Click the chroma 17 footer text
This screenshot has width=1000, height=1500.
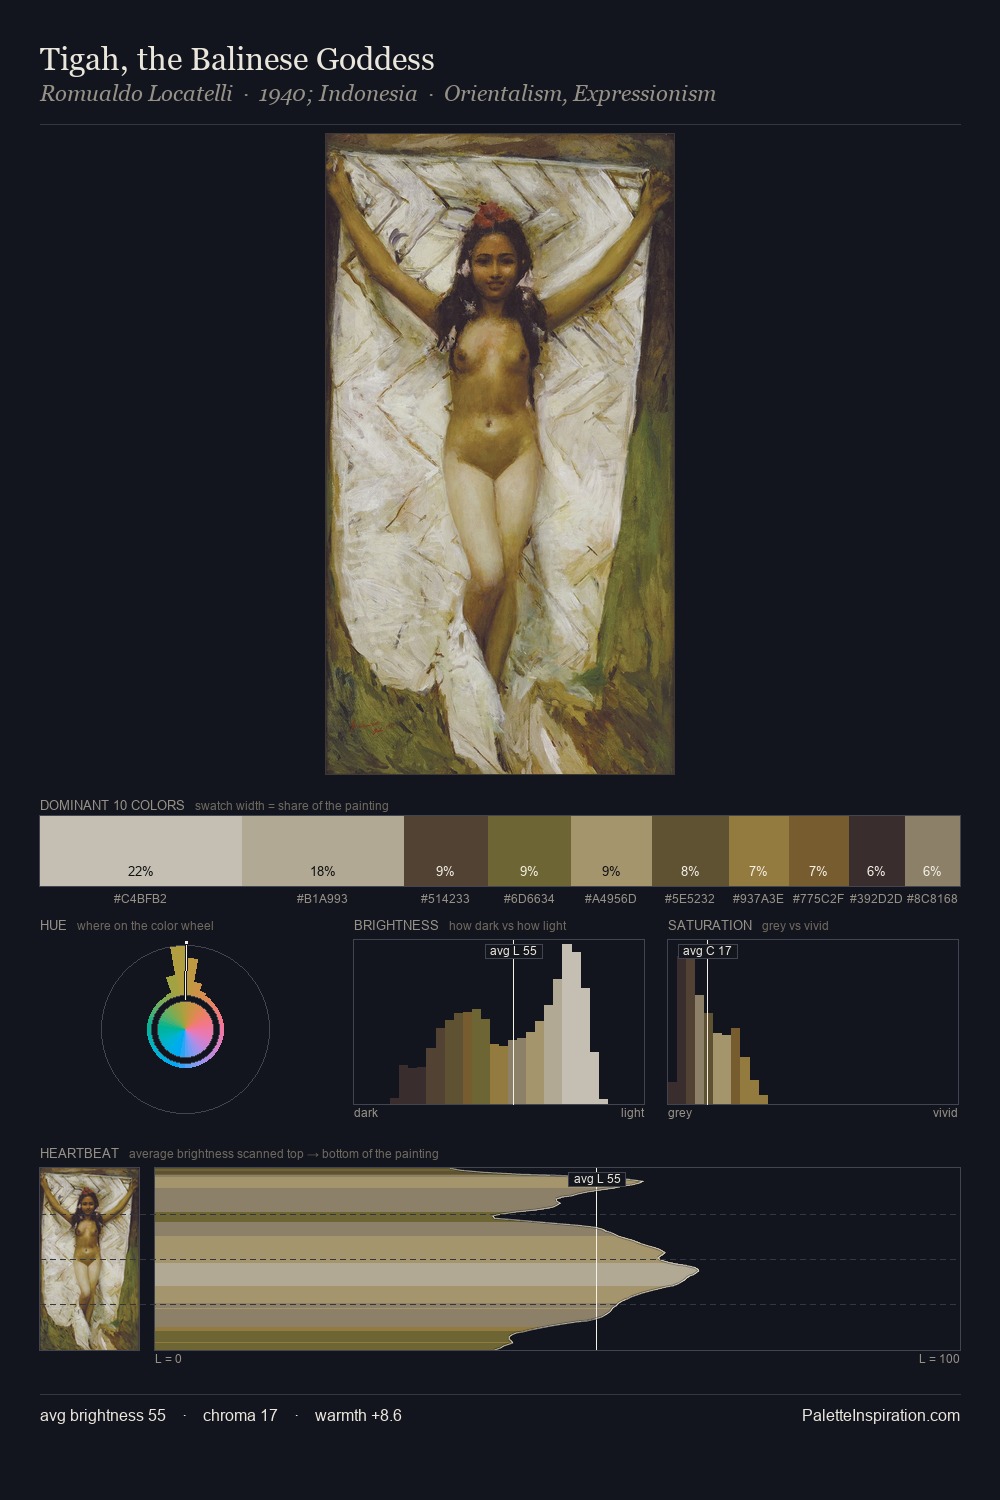click(x=240, y=1415)
